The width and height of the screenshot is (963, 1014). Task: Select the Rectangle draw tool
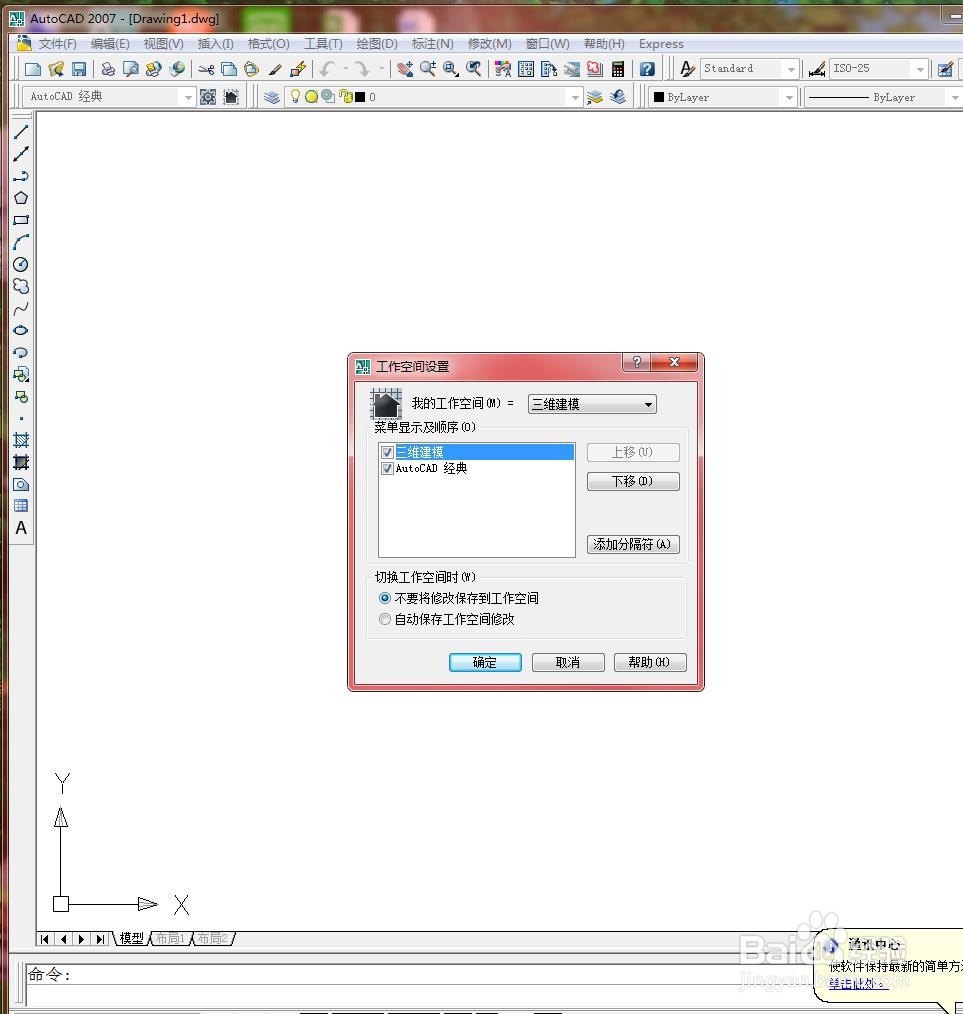[x=21, y=220]
